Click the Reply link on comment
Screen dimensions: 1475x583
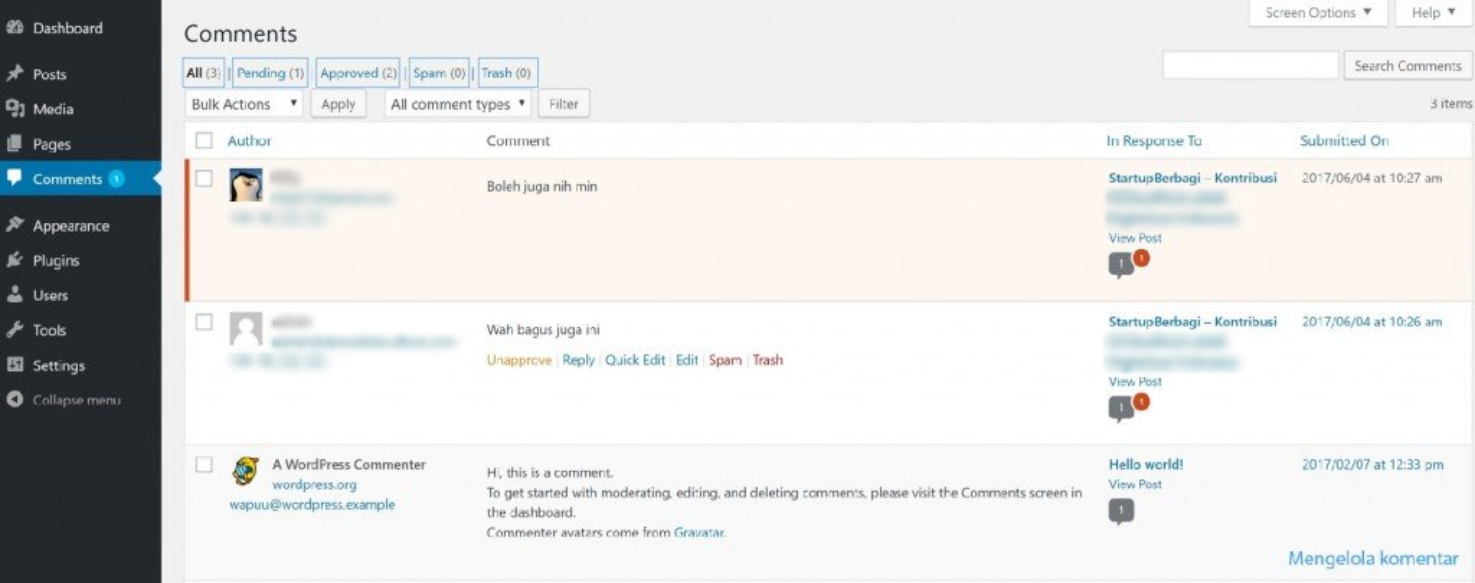578,360
